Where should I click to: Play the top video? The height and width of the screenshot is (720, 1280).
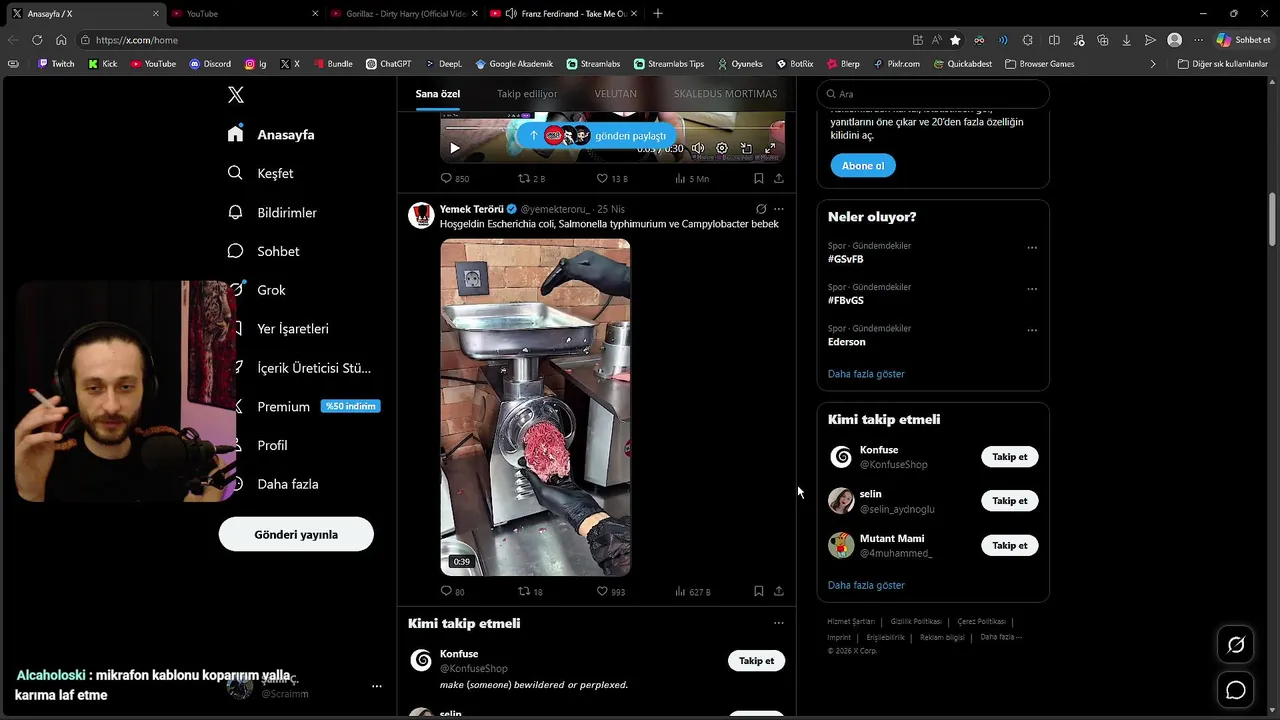(x=454, y=148)
